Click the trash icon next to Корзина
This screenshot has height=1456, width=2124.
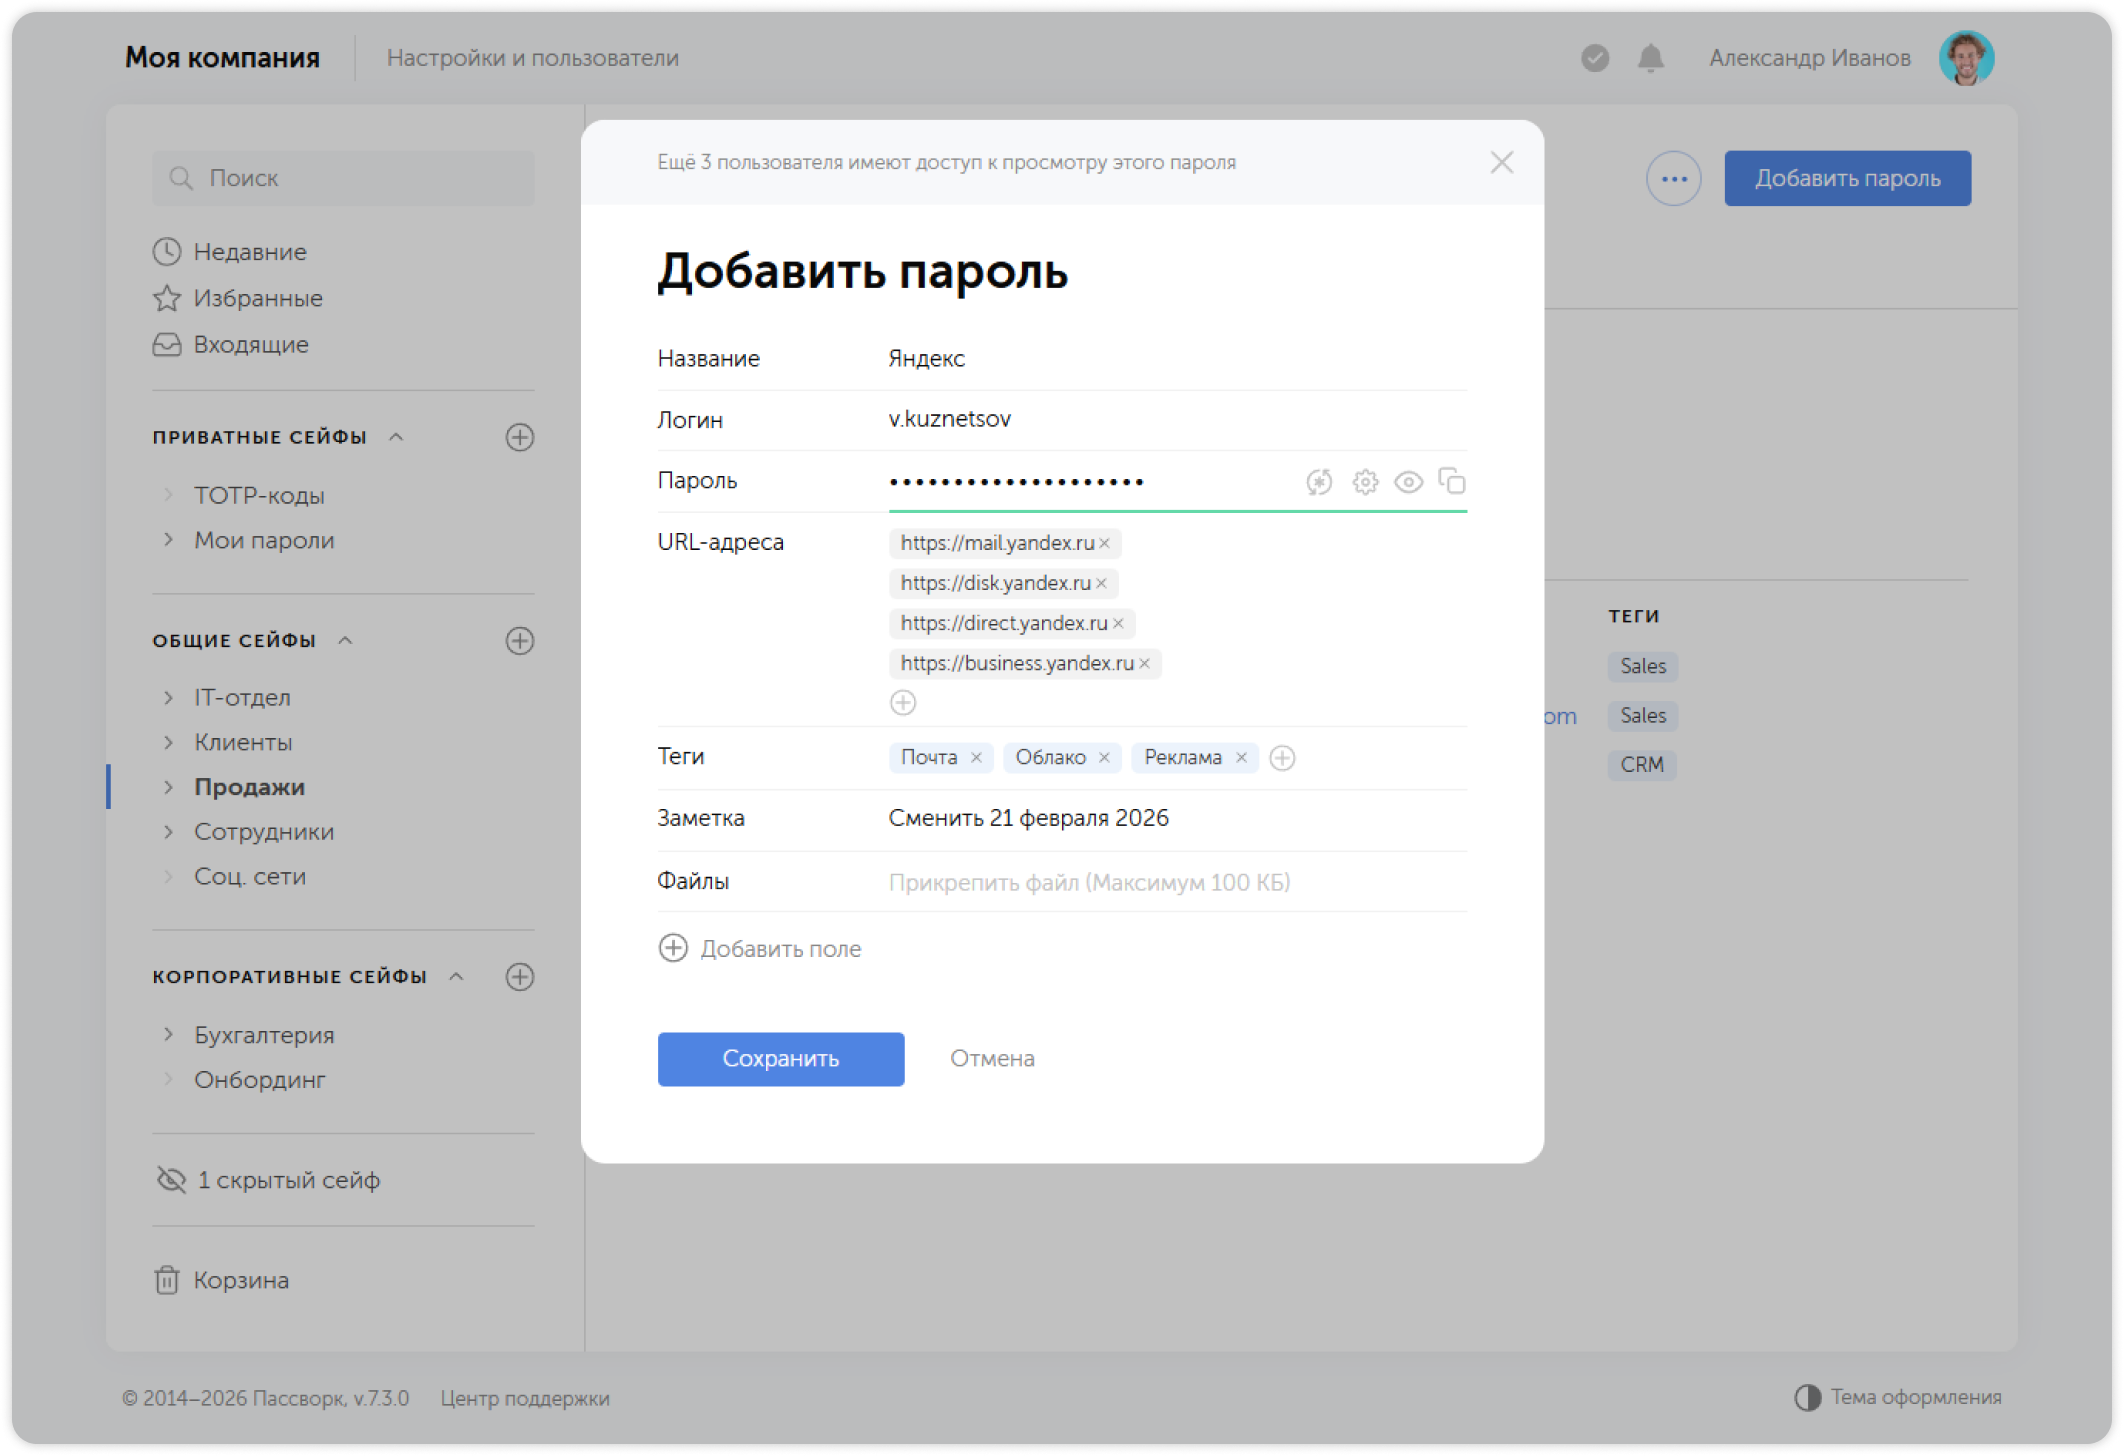166,1279
